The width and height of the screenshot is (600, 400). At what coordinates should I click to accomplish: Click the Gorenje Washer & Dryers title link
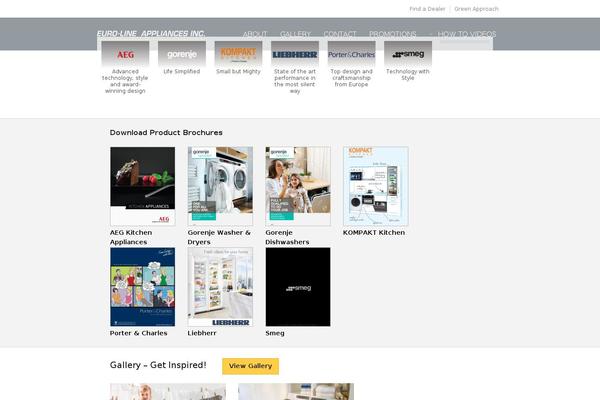[219, 237]
